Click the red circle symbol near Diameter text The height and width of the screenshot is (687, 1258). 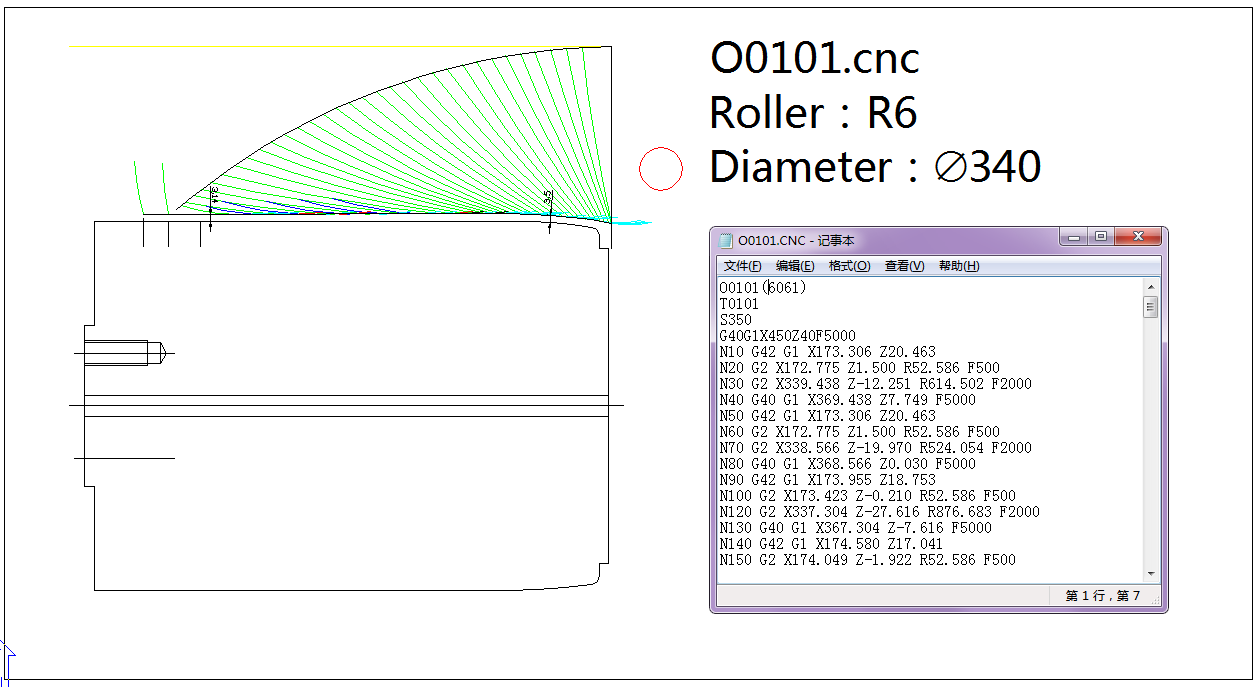[659, 168]
